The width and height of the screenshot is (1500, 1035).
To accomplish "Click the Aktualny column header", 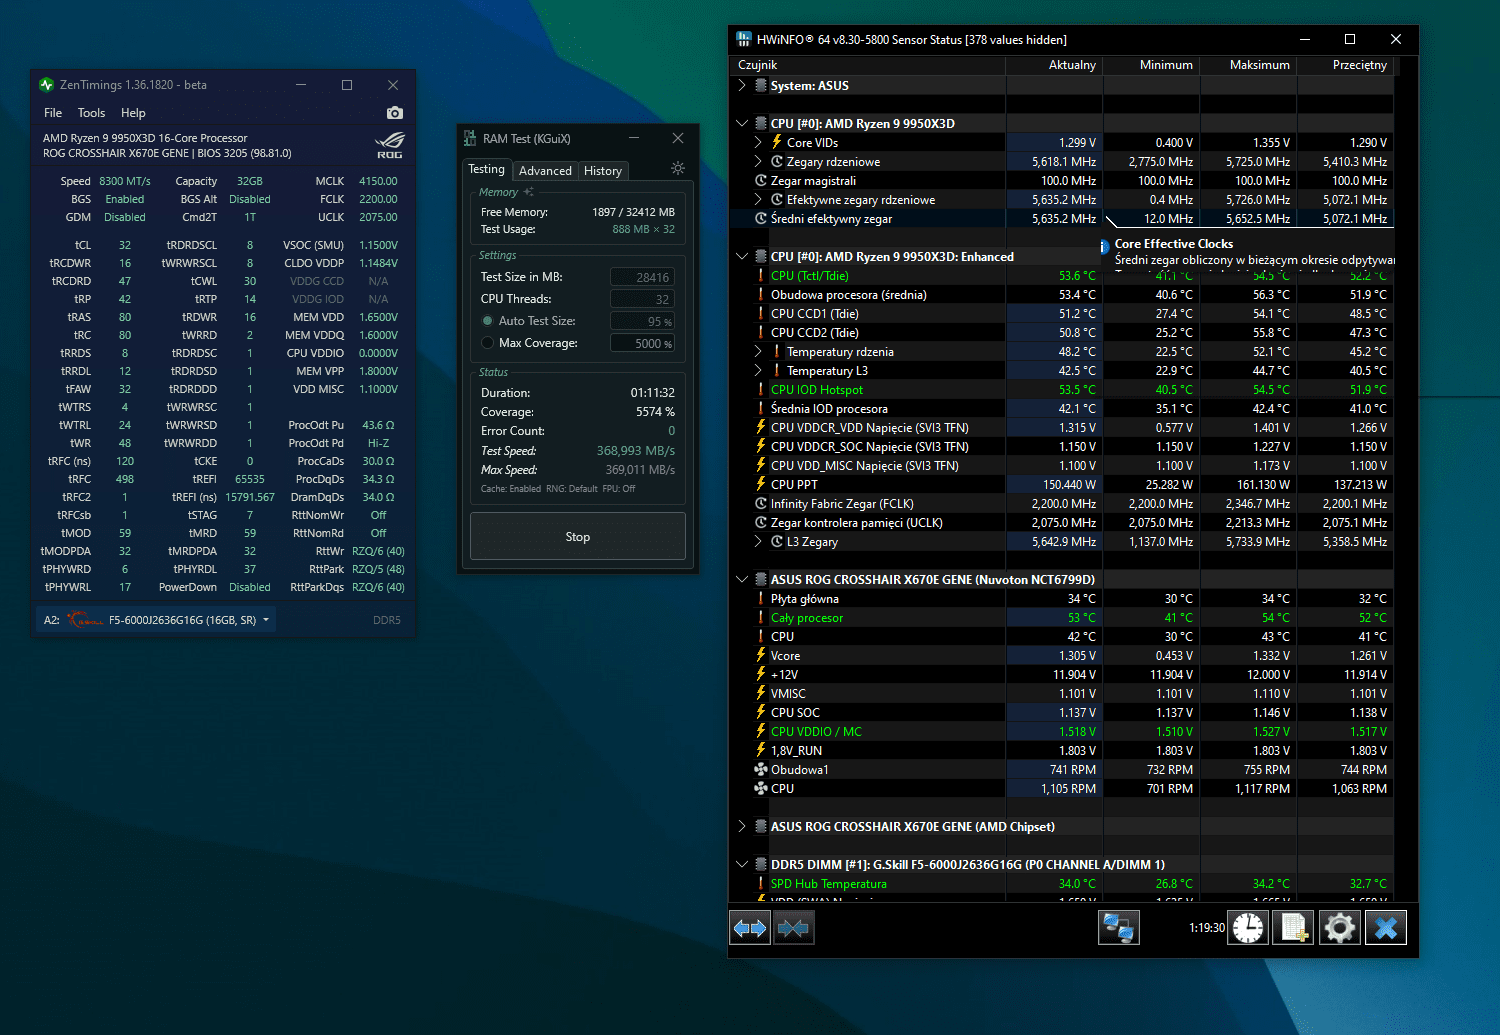I will pos(1054,65).
